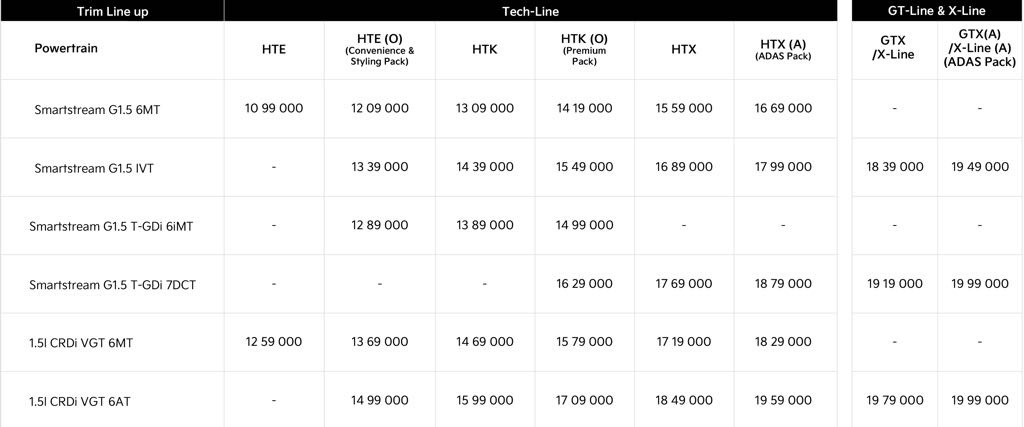Image resolution: width=1024 pixels, height=427 pixels.
Task: Click the 18 39 000 GTX price
Action: 894,167
